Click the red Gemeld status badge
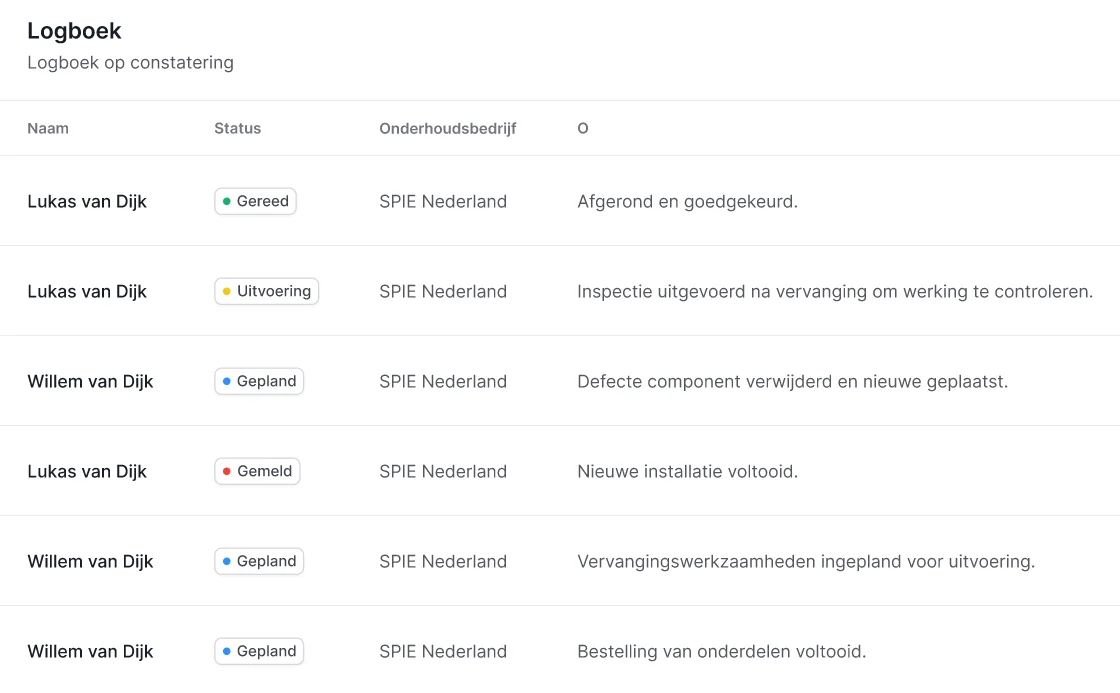 pyautogui.click(x=257, y=471)
